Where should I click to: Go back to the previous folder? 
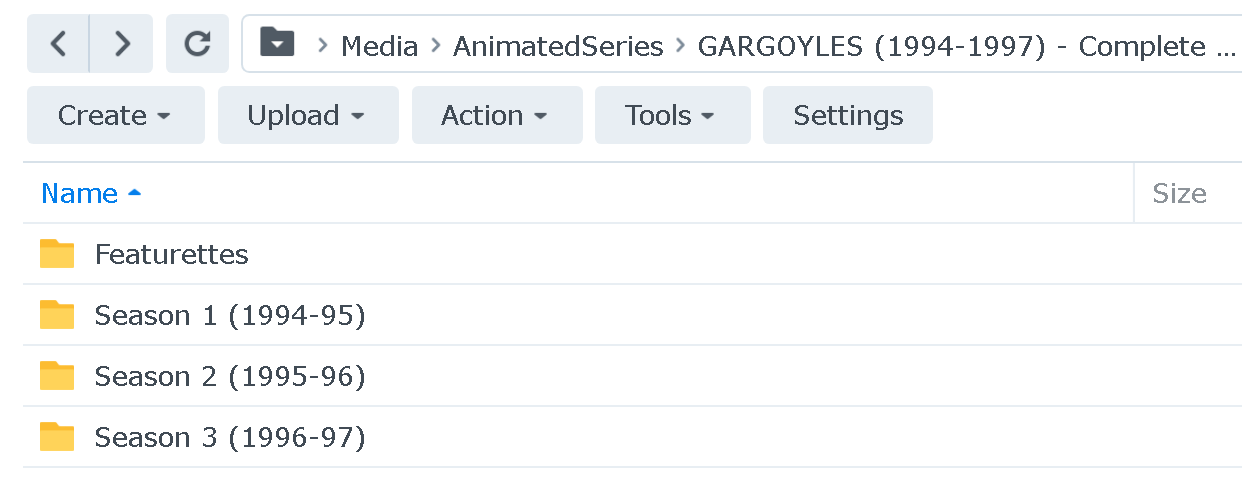point(59,44)
